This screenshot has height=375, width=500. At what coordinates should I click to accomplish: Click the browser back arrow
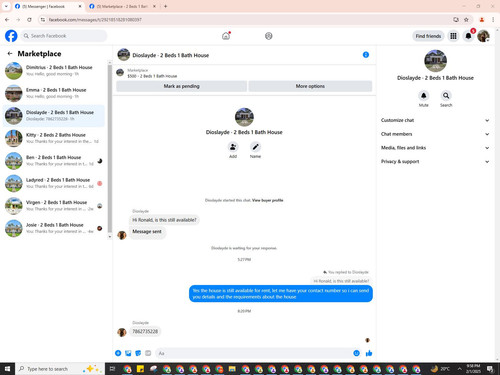(7, 20)
